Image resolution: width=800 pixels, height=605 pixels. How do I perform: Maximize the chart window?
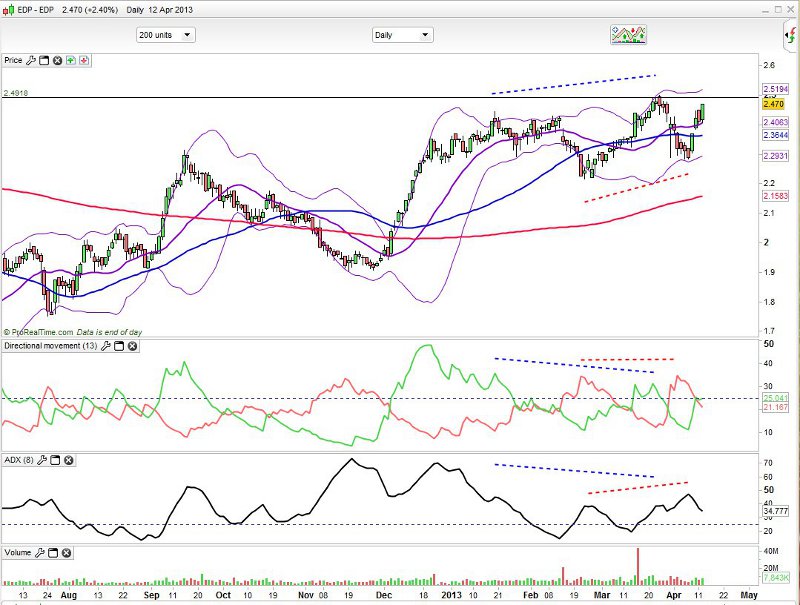coord(778,10)
